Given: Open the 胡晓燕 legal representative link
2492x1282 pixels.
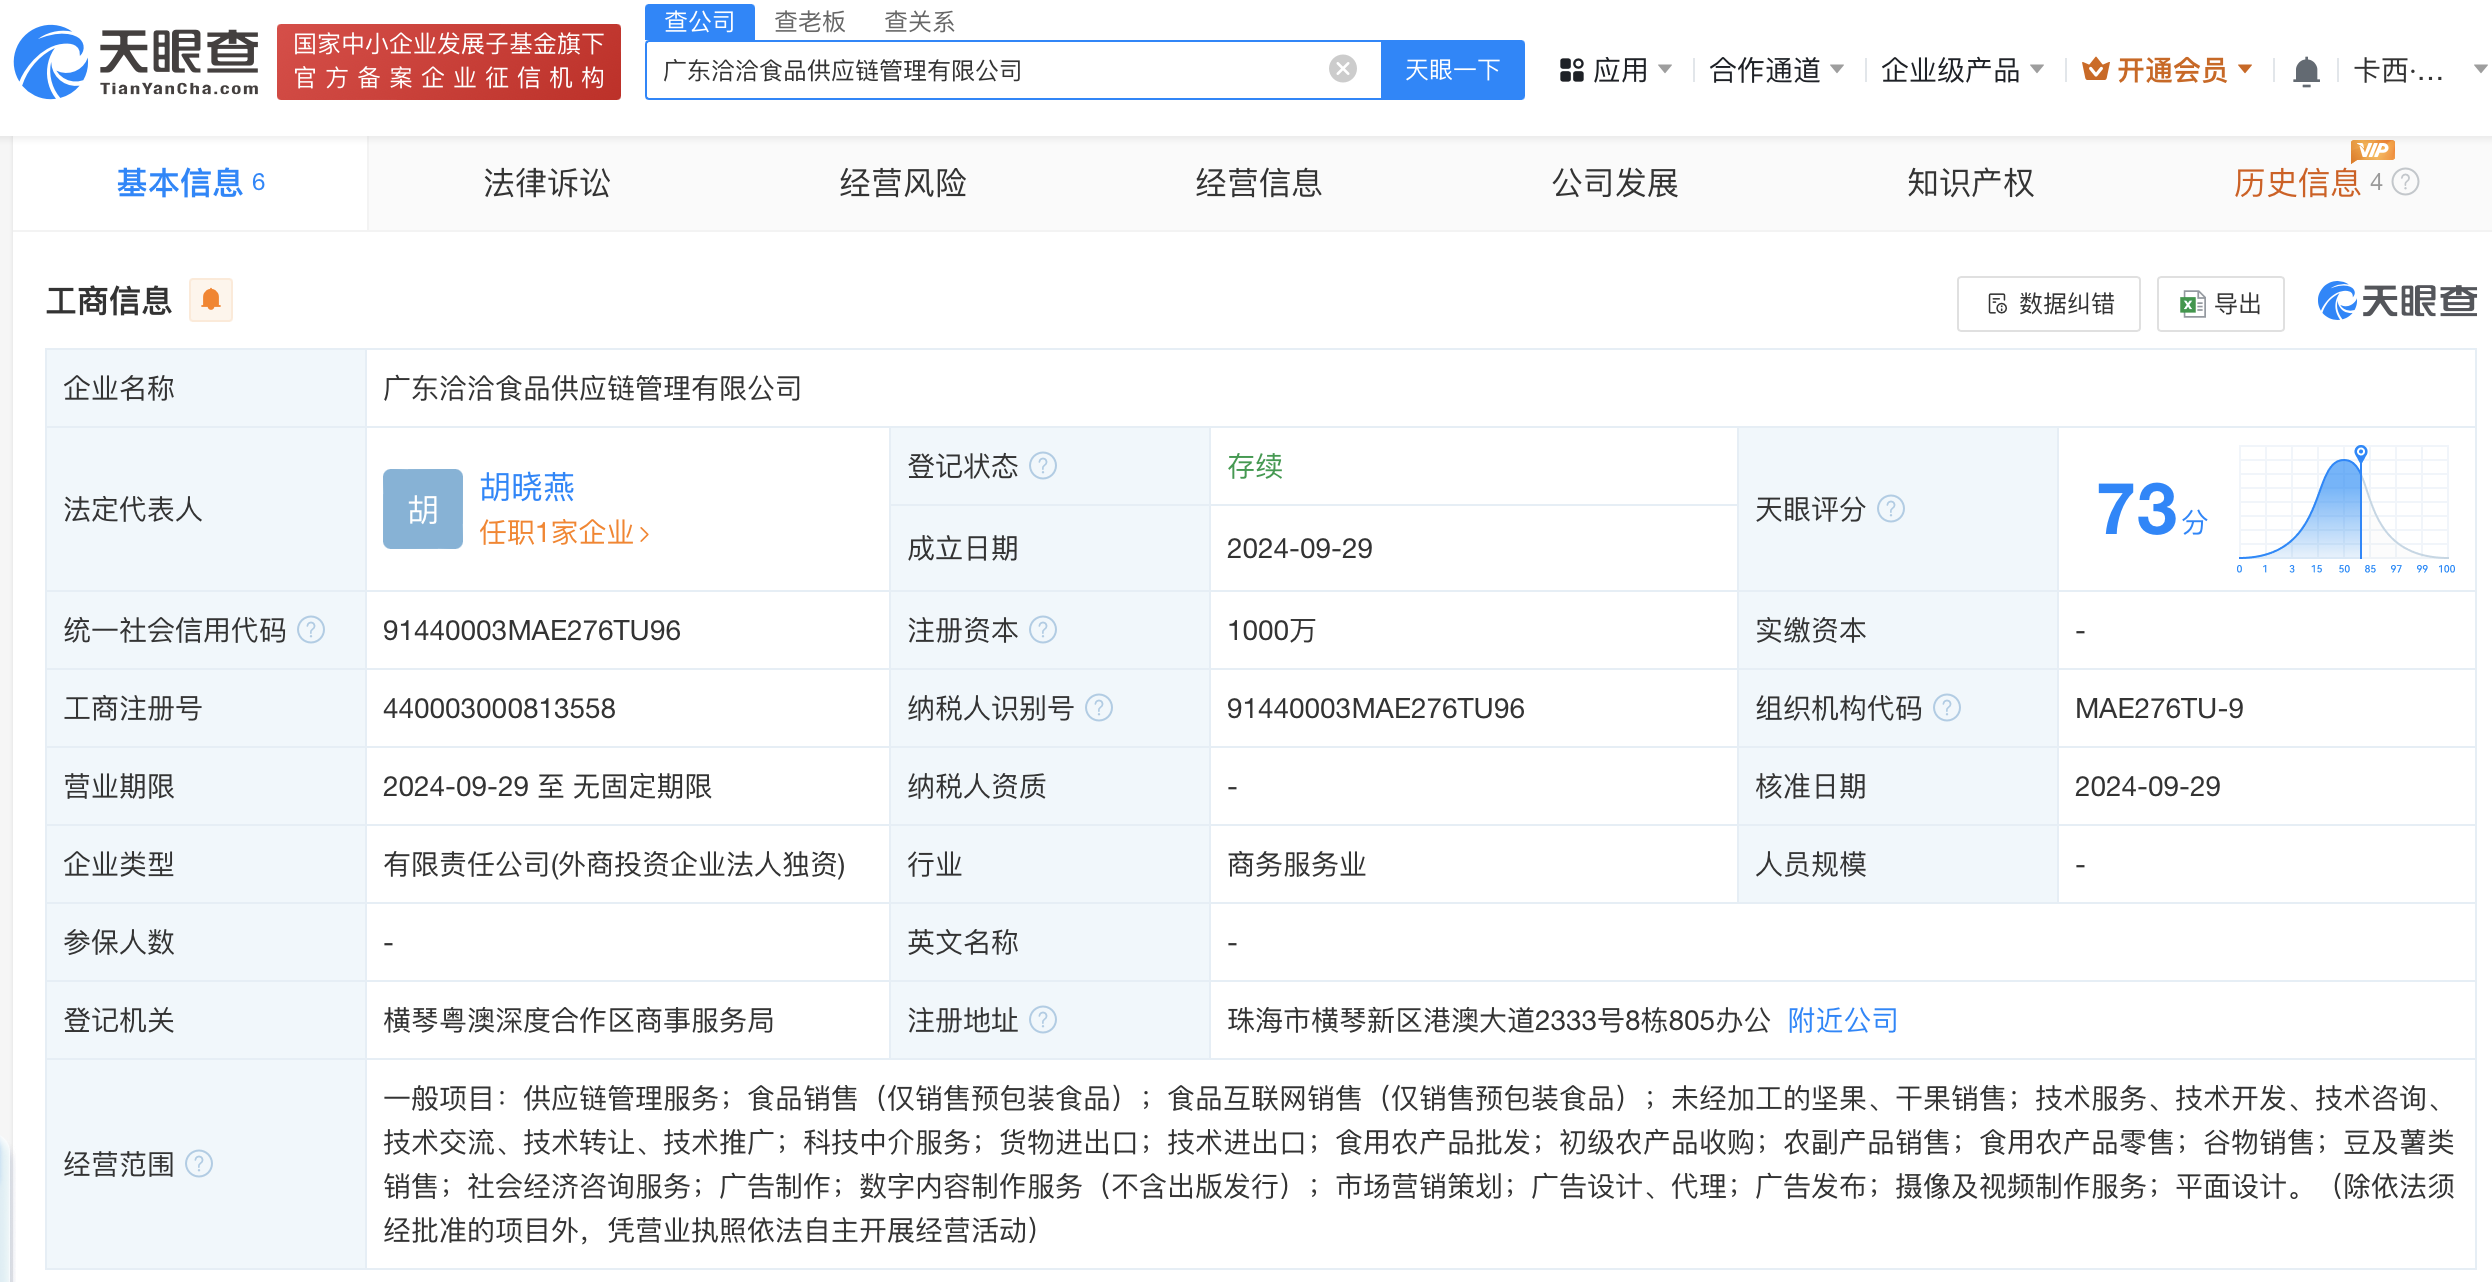Looking at the screenshot, I should pos(527,487).
